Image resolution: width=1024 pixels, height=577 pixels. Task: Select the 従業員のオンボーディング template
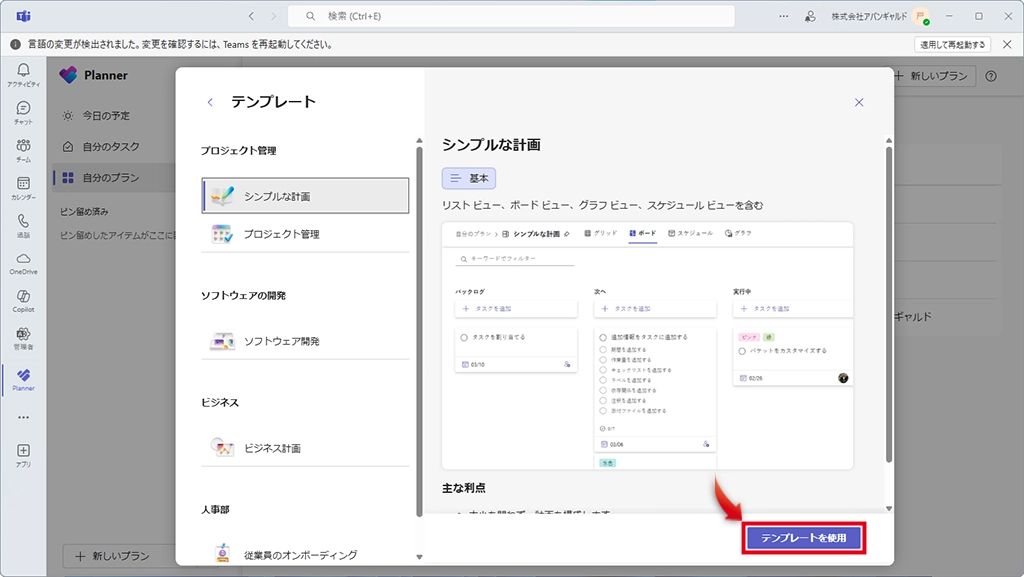point(305,554)
